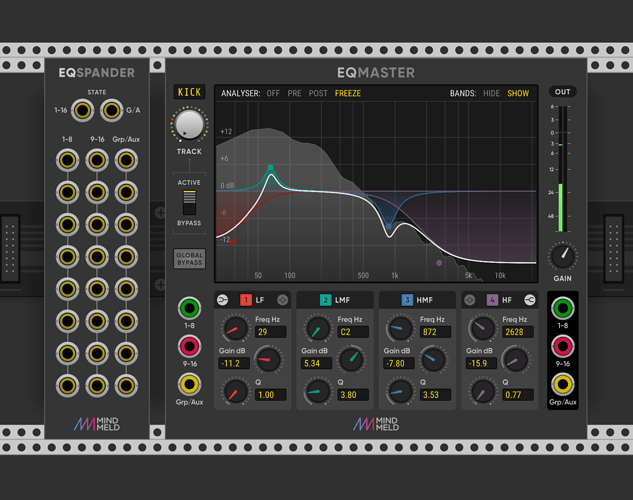Click the teal LMF band node on graph
Image resolution: width=633 pixels, height=500 pixels.
pyautogui.click(x=270, y=167)
